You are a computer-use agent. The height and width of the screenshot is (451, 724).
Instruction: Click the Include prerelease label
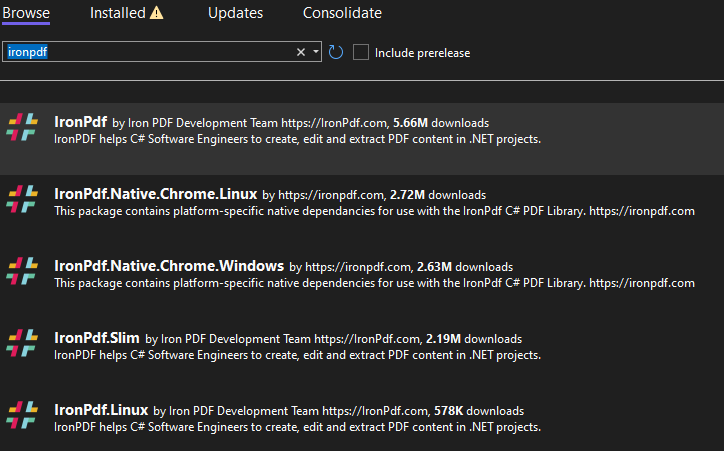tap(422, 53)
